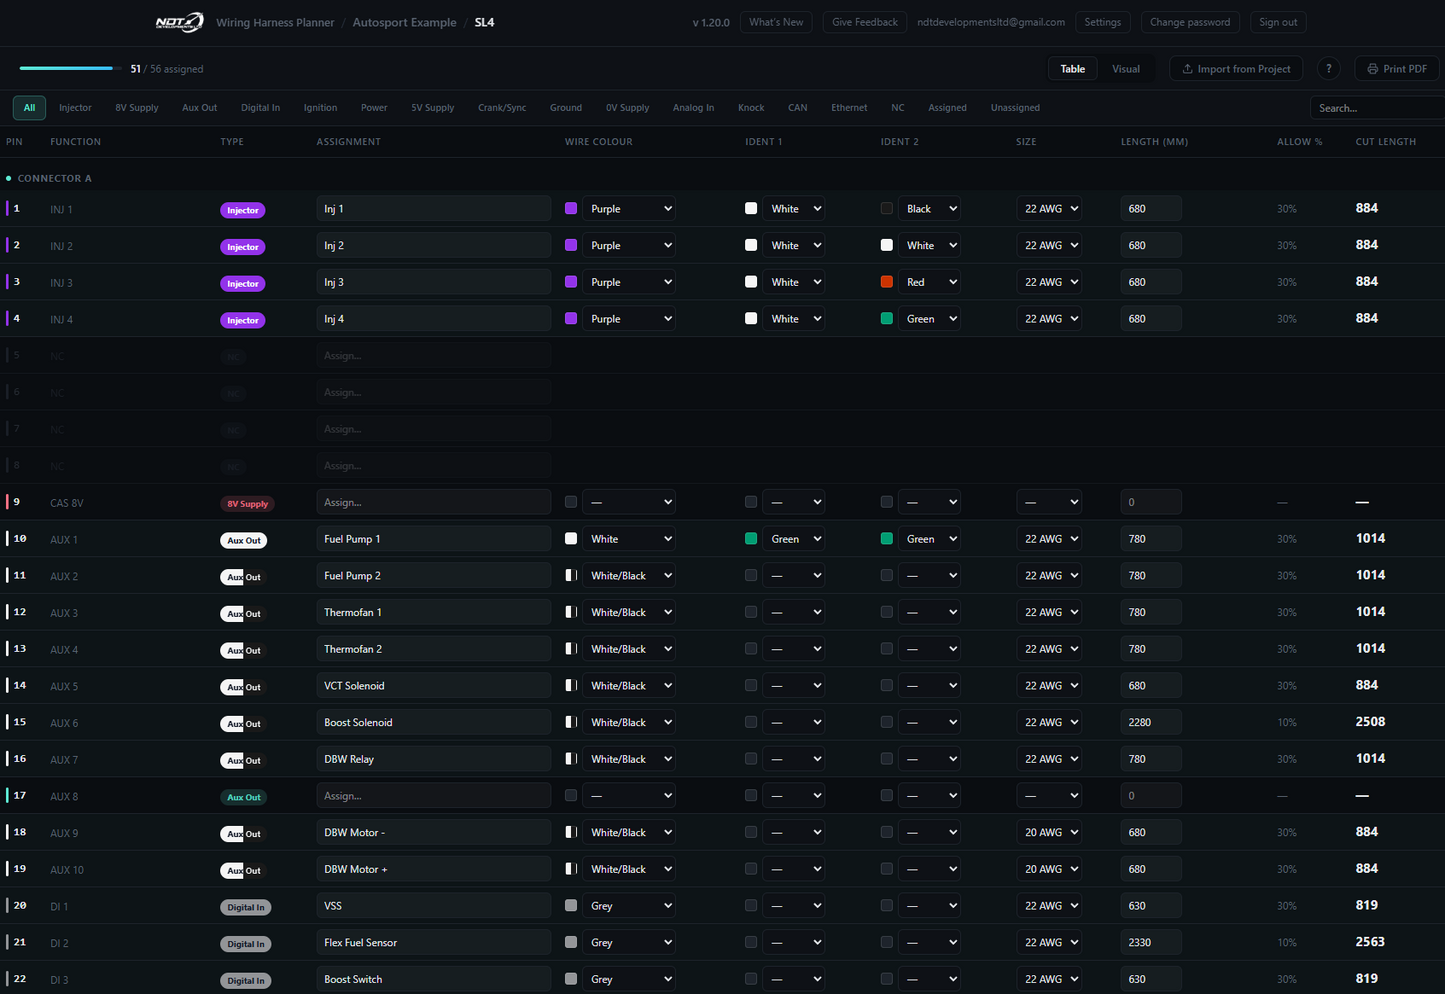1445x994 pixels.
Task: Click the Aux Out badge for AUX 1
Action: pyautogui.click(x=243, y=541)
